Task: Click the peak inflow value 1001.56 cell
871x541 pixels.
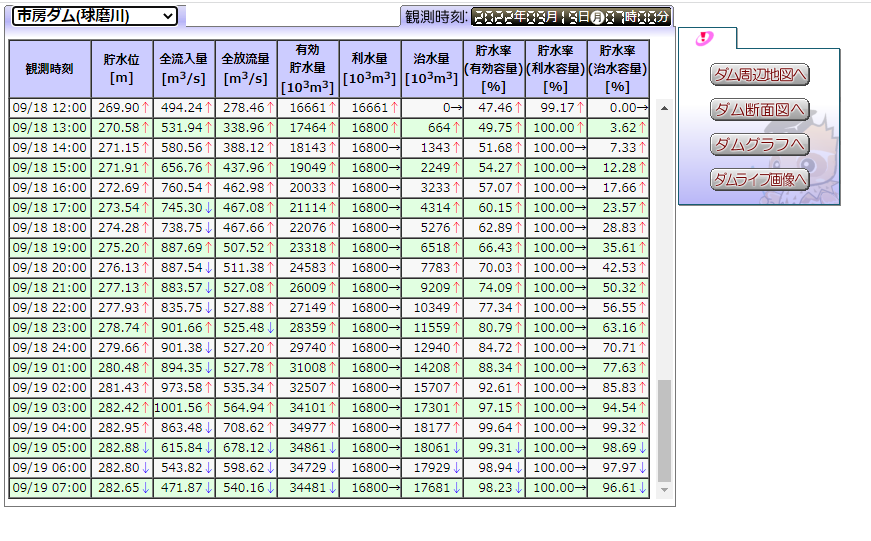Action: point(184,408)
